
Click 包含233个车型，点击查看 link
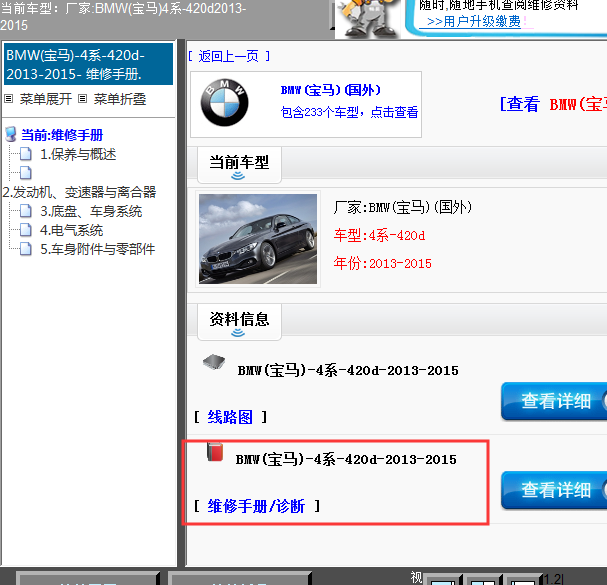[x=349, y=112]
